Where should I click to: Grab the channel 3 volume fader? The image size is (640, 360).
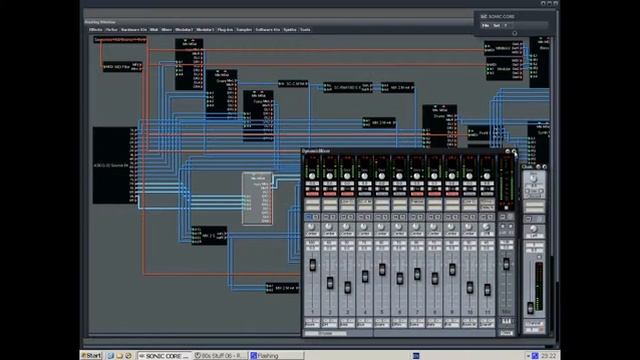tap(347, 287)
